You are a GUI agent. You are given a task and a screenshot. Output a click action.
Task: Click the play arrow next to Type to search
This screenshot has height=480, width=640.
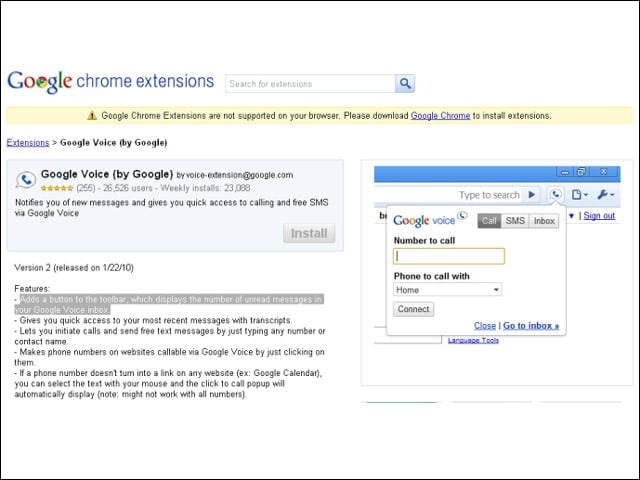[532, 195]
